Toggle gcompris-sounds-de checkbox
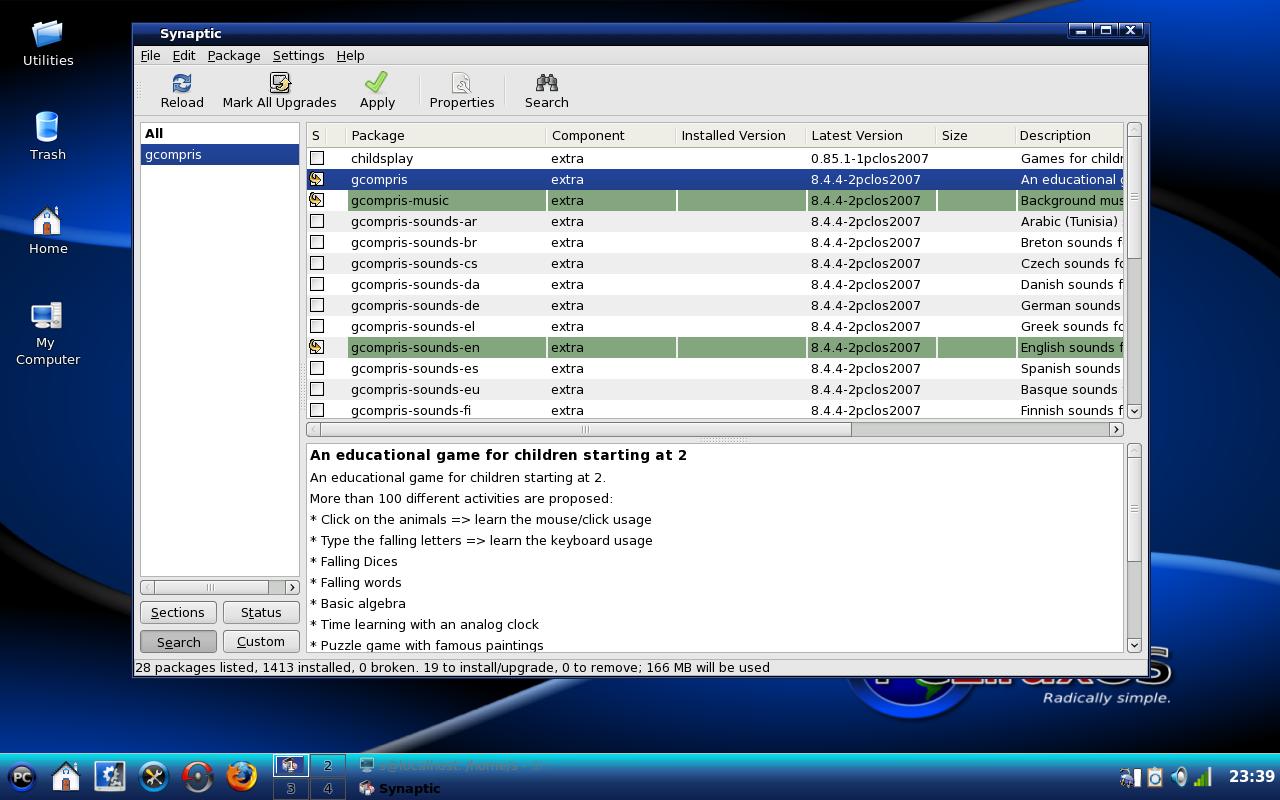Screen dimensions: 1280x800 (x=317, y=305)
